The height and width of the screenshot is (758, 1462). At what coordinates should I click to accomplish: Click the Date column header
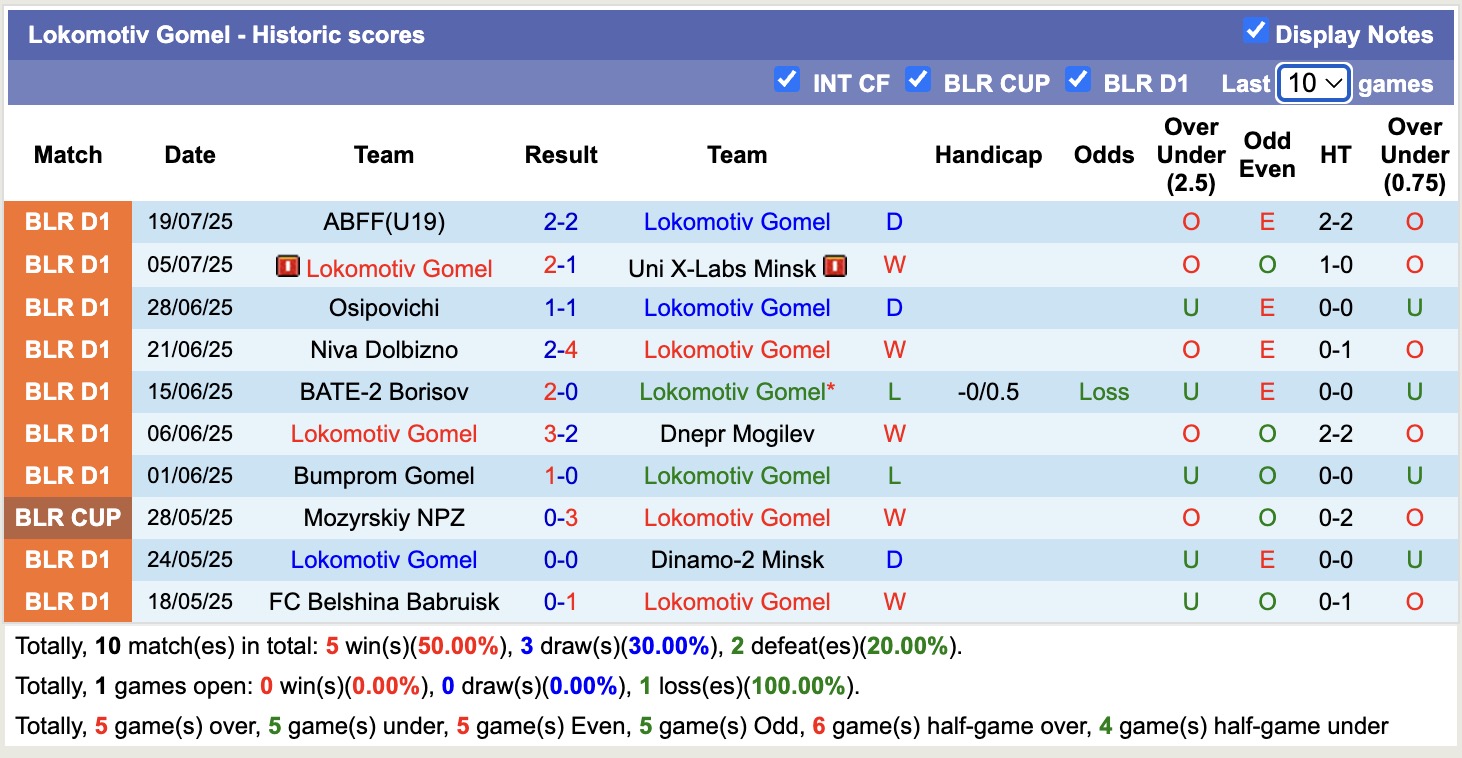[x=189, y=155]
